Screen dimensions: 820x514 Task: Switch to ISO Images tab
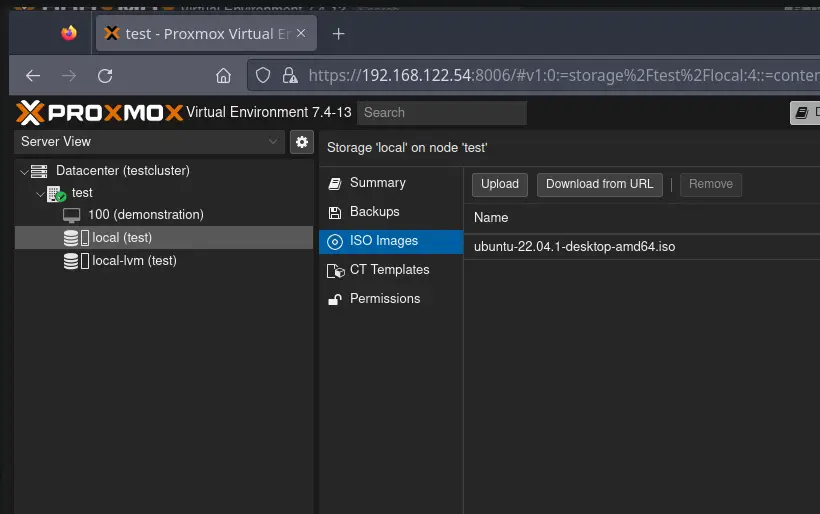[x=391, y=241]
